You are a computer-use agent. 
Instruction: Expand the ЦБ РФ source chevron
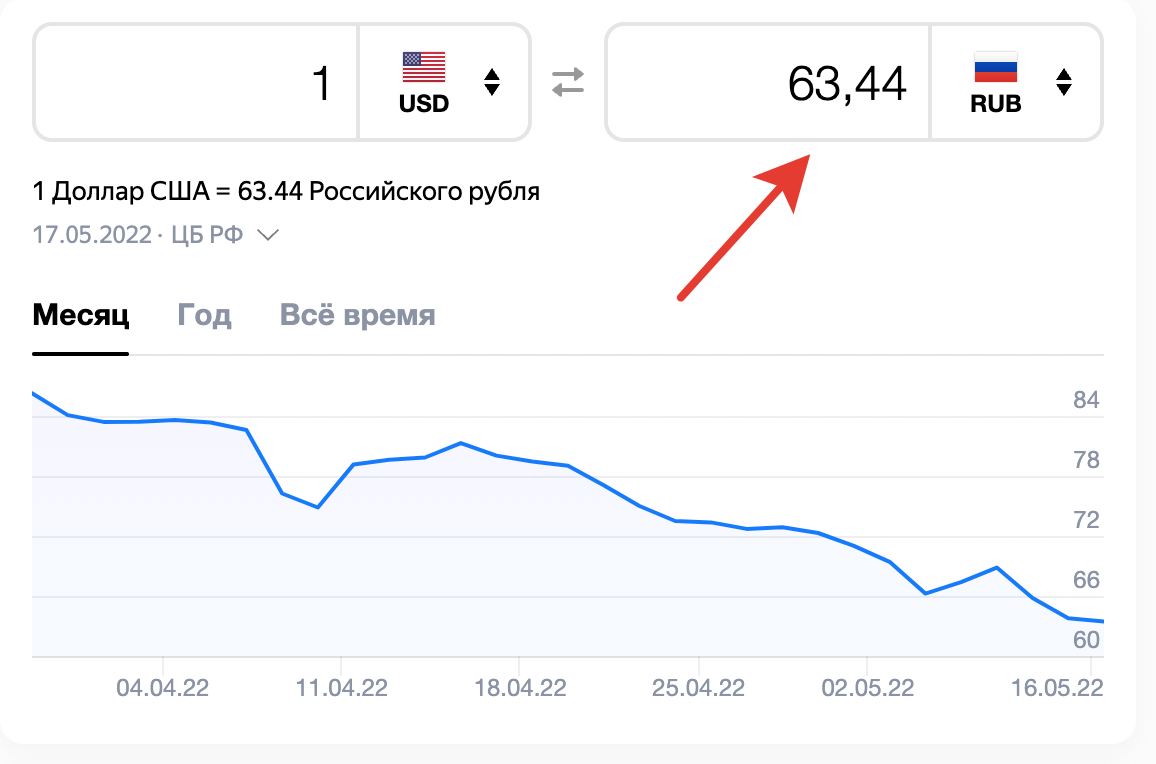click(x=268, y=235)
